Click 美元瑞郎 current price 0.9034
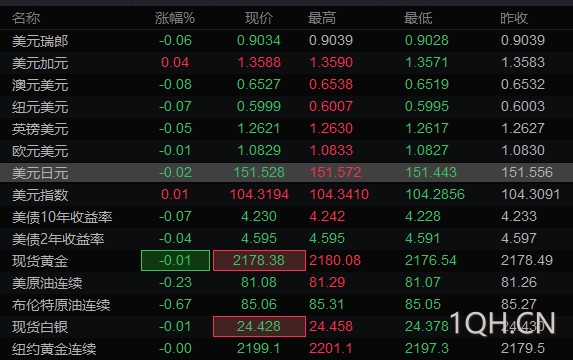Image resolution: width=573 pixels, height=360 pixels. coord(259,40)
